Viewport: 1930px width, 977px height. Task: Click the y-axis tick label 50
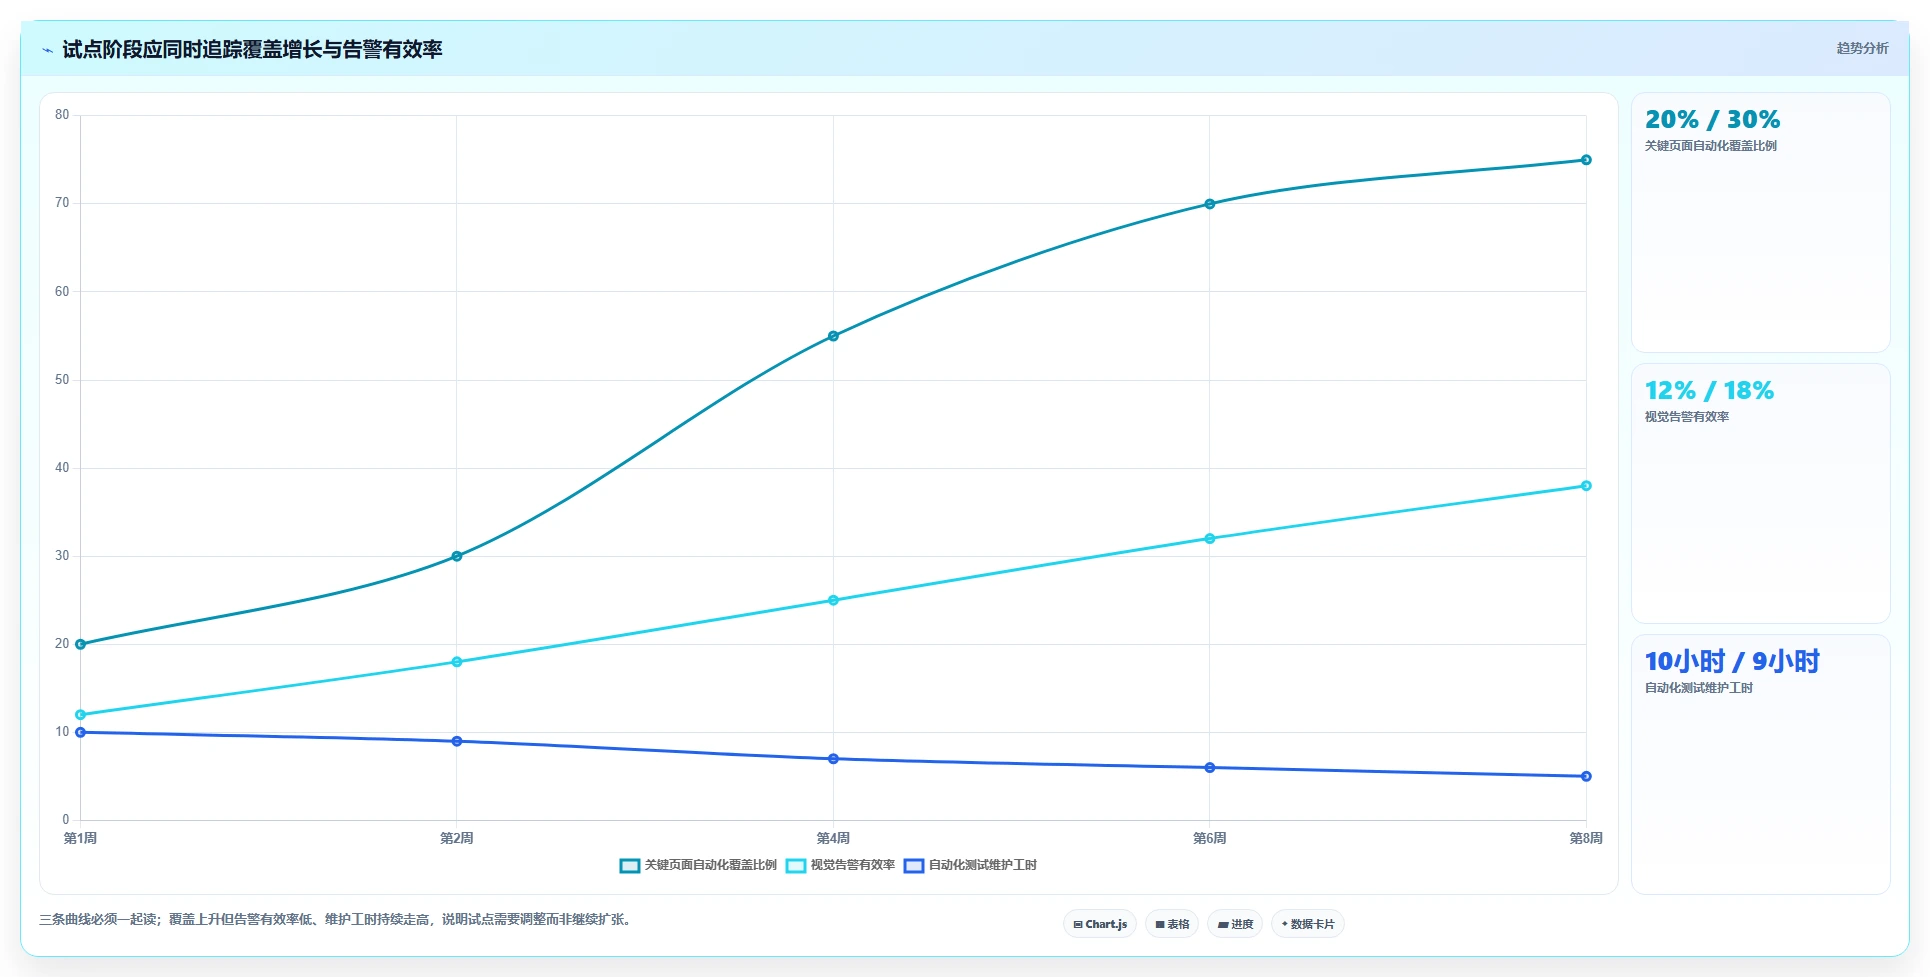pos(62,380)
